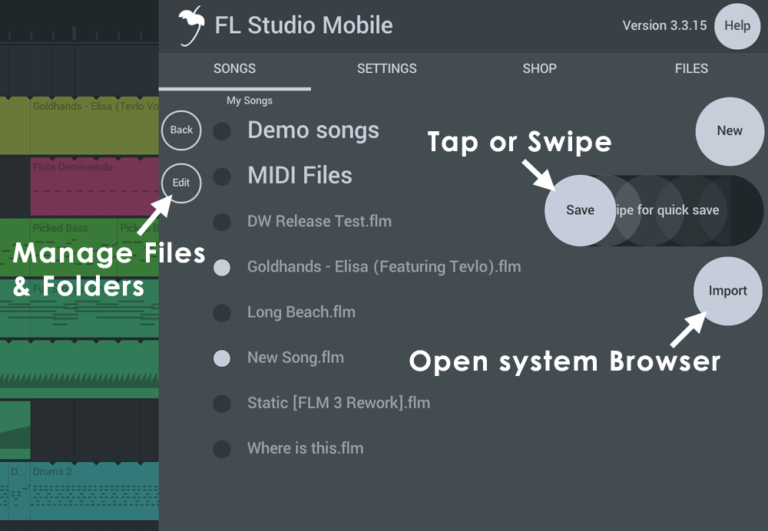Select the Drums 2 clip in playlist
The width and height of the screenshot is (768, 531).
coord(95,491)
